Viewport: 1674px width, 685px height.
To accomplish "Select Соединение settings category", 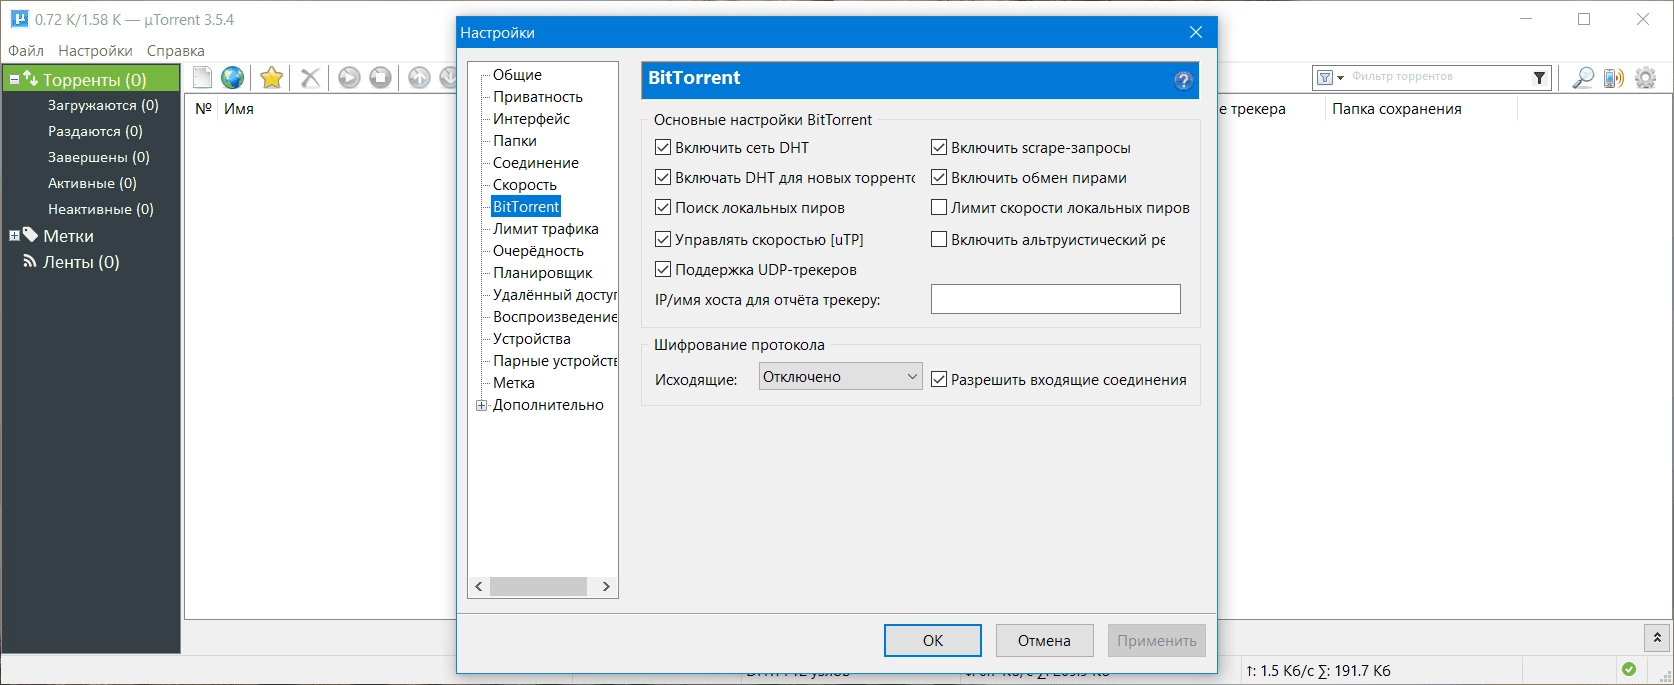I will point(535,162).
